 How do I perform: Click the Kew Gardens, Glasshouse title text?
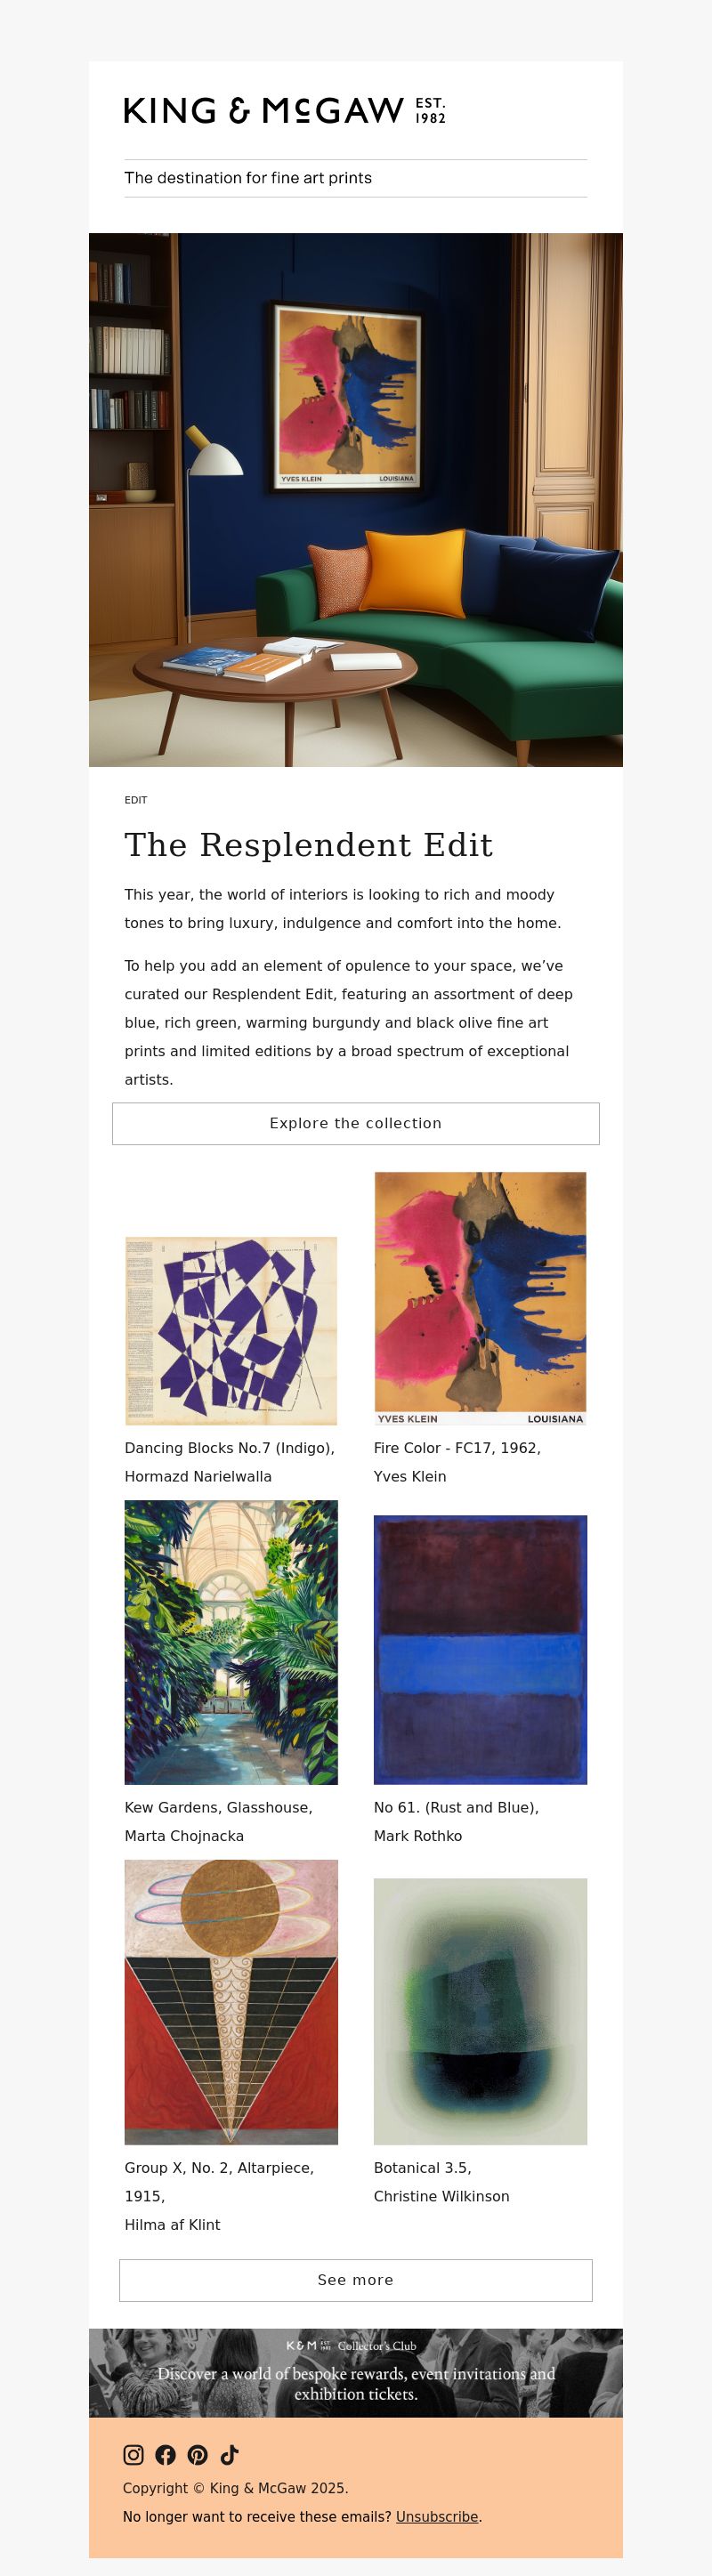[x=218, y=1807]
